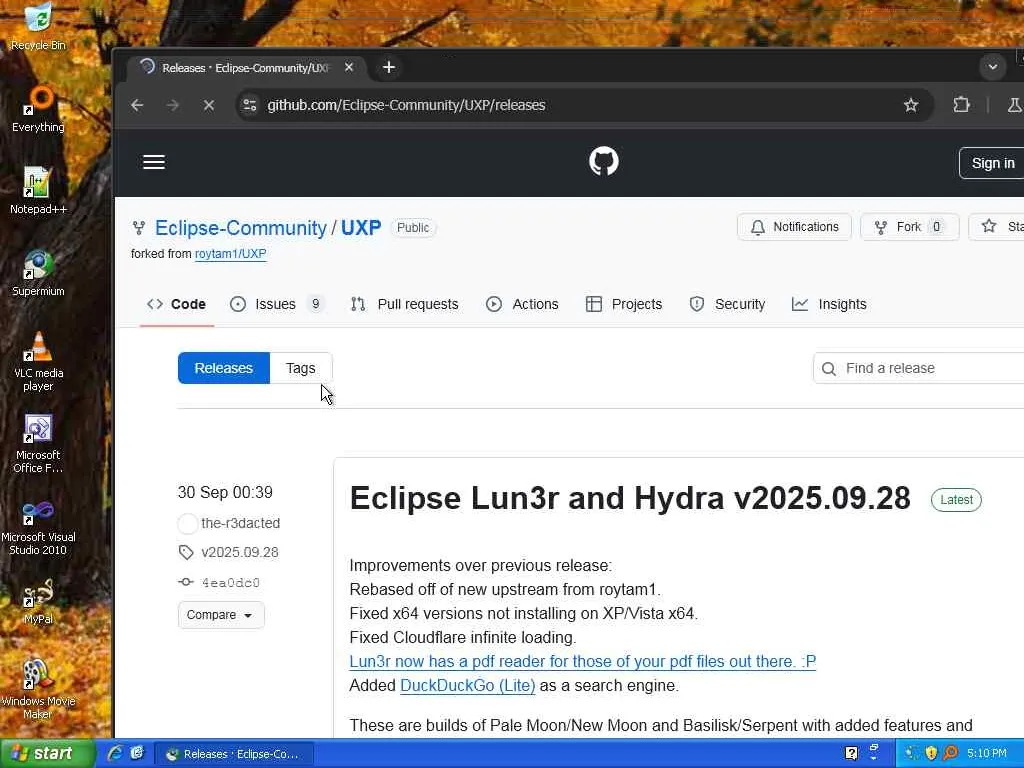Close the Releases browser tab
Screen dimensions: 1024x768
pyautogui.click(x=349, y=67)
